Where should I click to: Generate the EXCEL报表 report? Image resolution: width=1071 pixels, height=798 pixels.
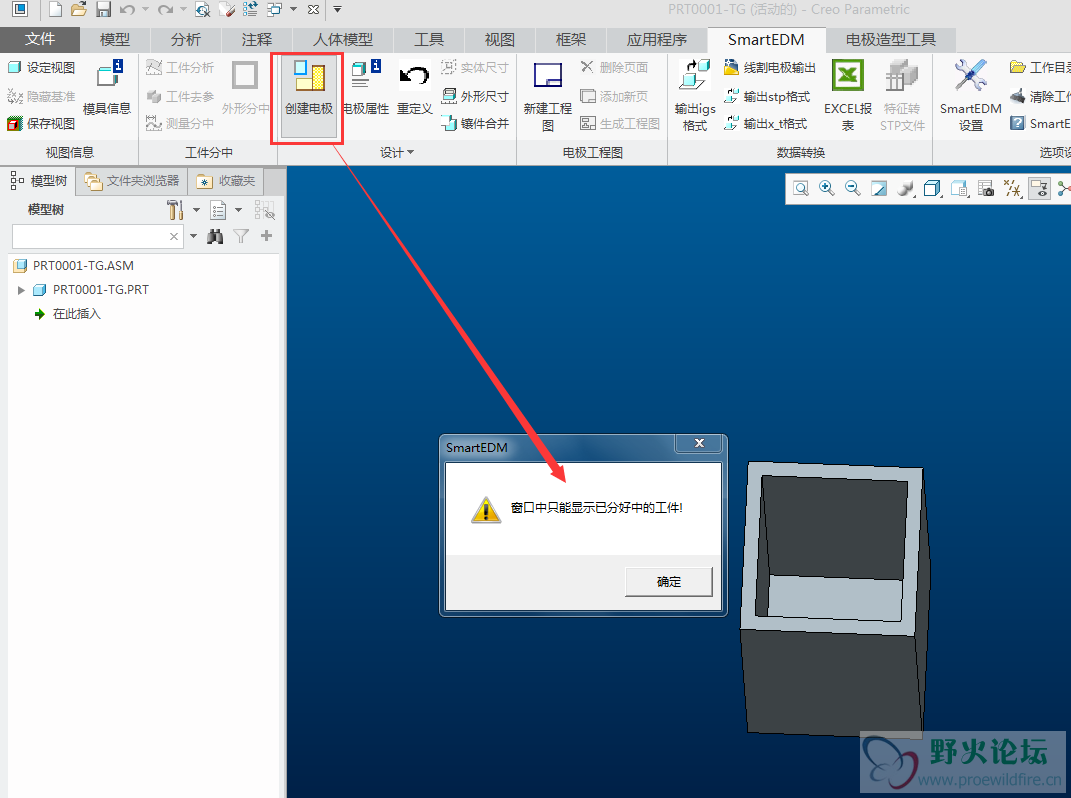[848, 96]
